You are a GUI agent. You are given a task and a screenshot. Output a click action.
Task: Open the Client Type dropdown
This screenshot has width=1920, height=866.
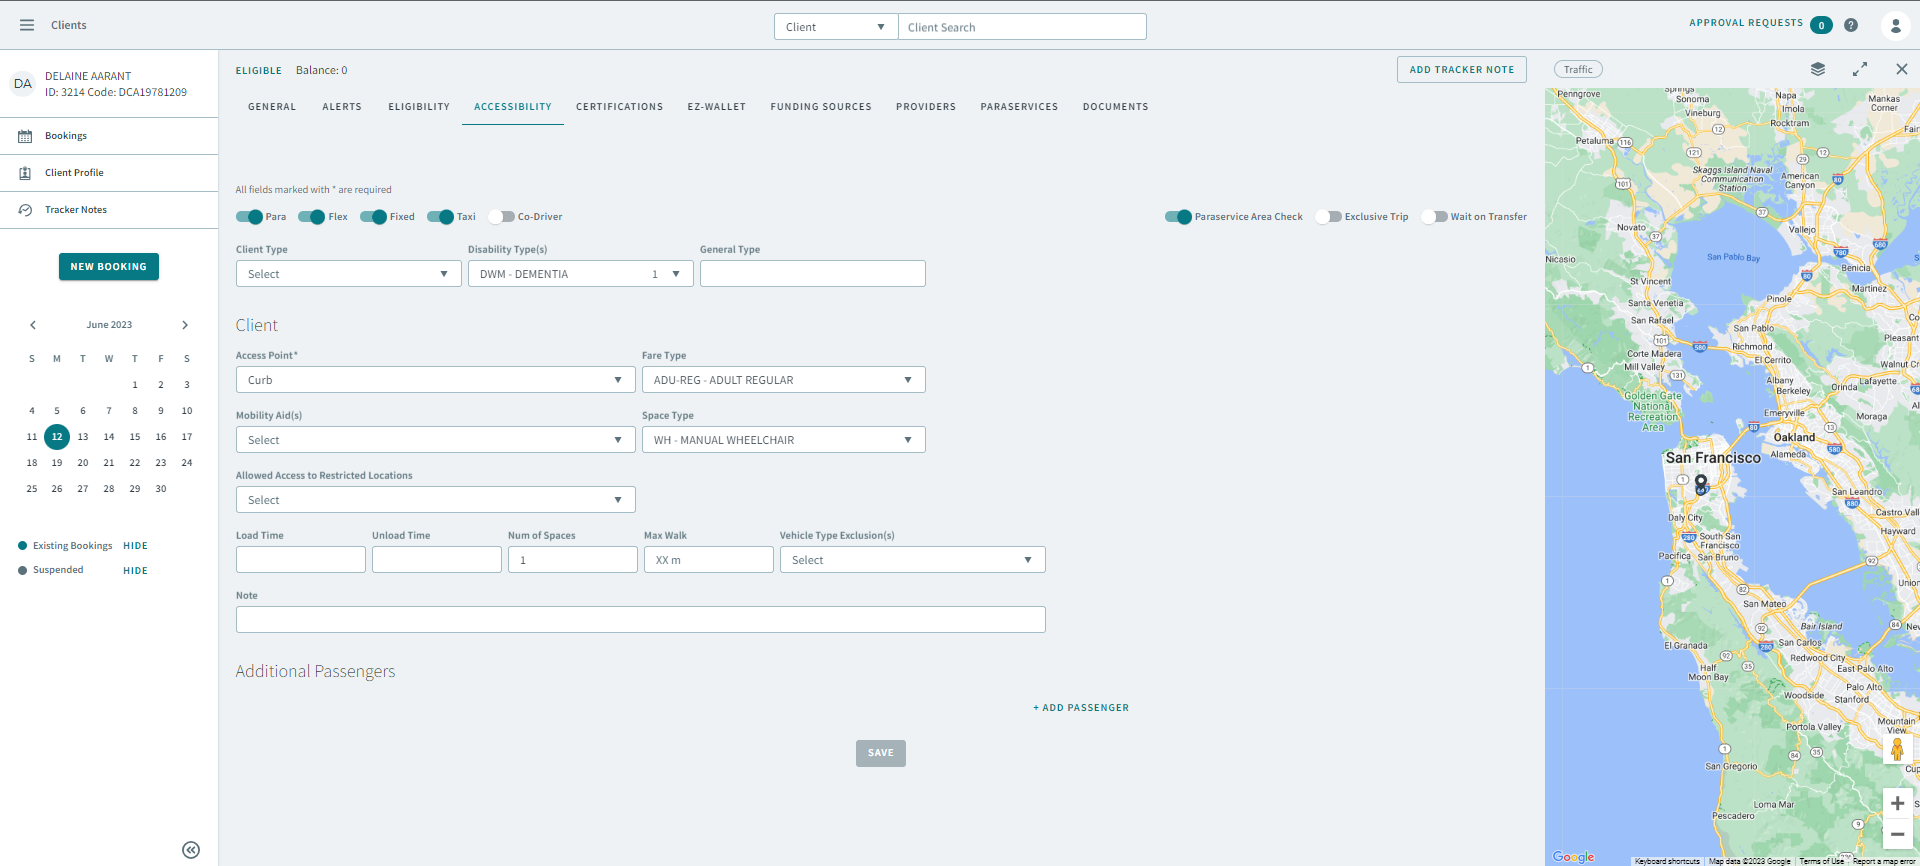[348, 274]
